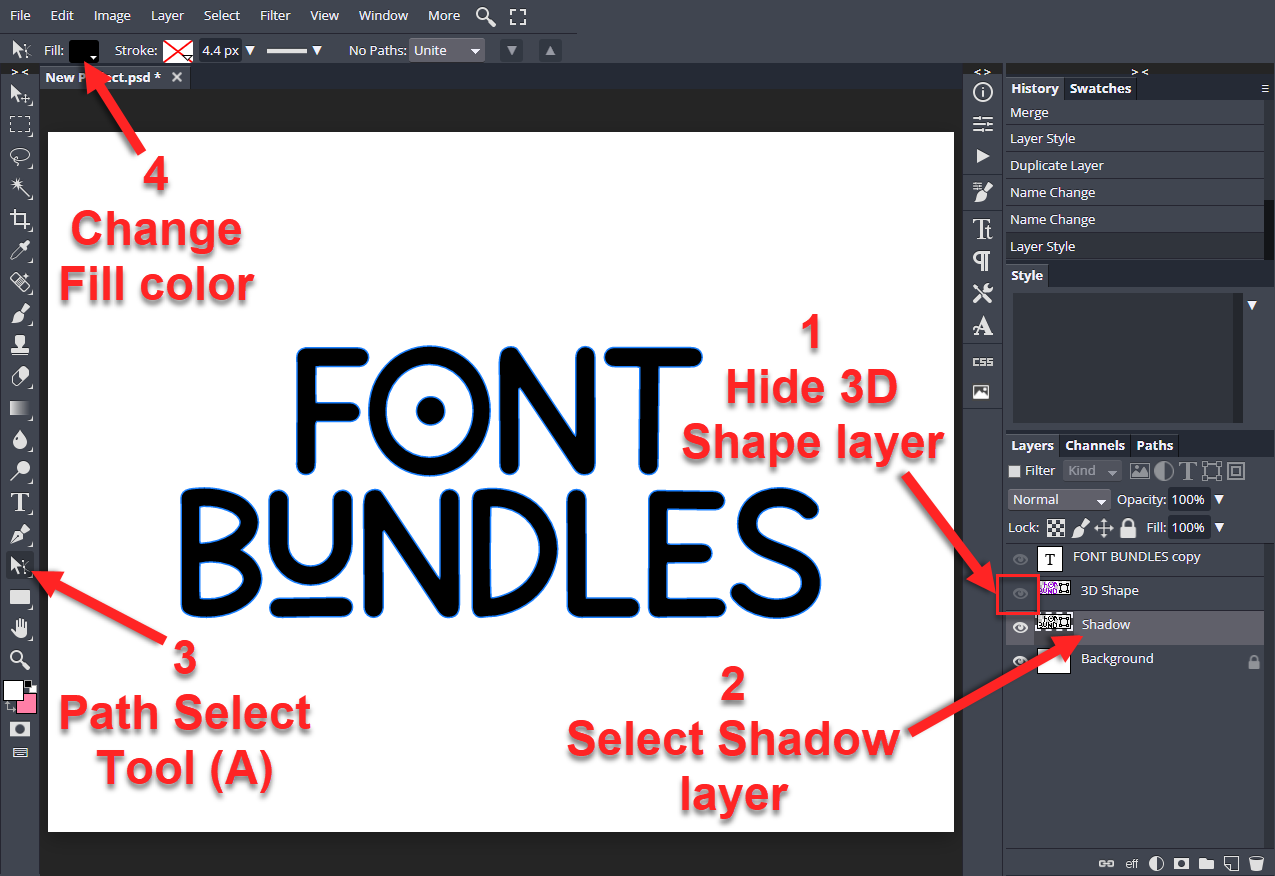The image size is (1275, 876).
Task: Create new folder in Layers panel
Action: (1207, 863)
